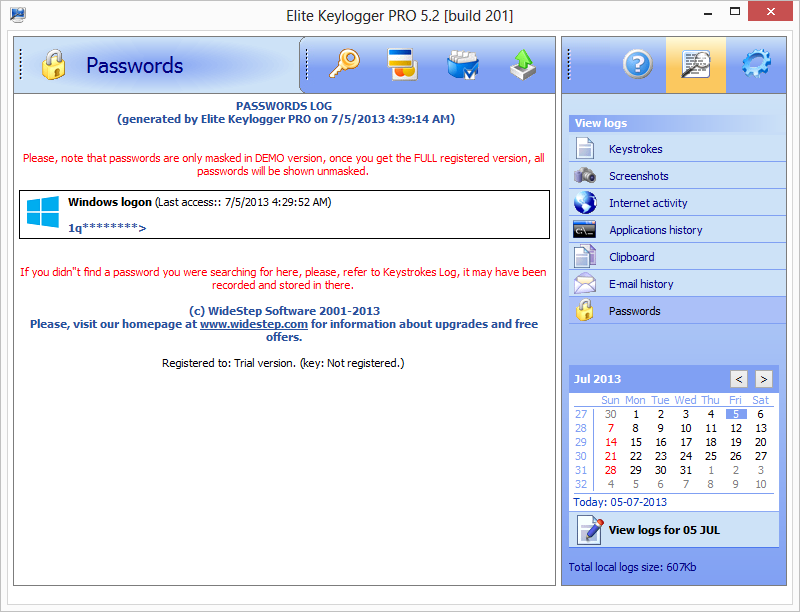The height and width of the screenshot is (612, 800).
Task: View Applications history log
Action: click(655, 230)
